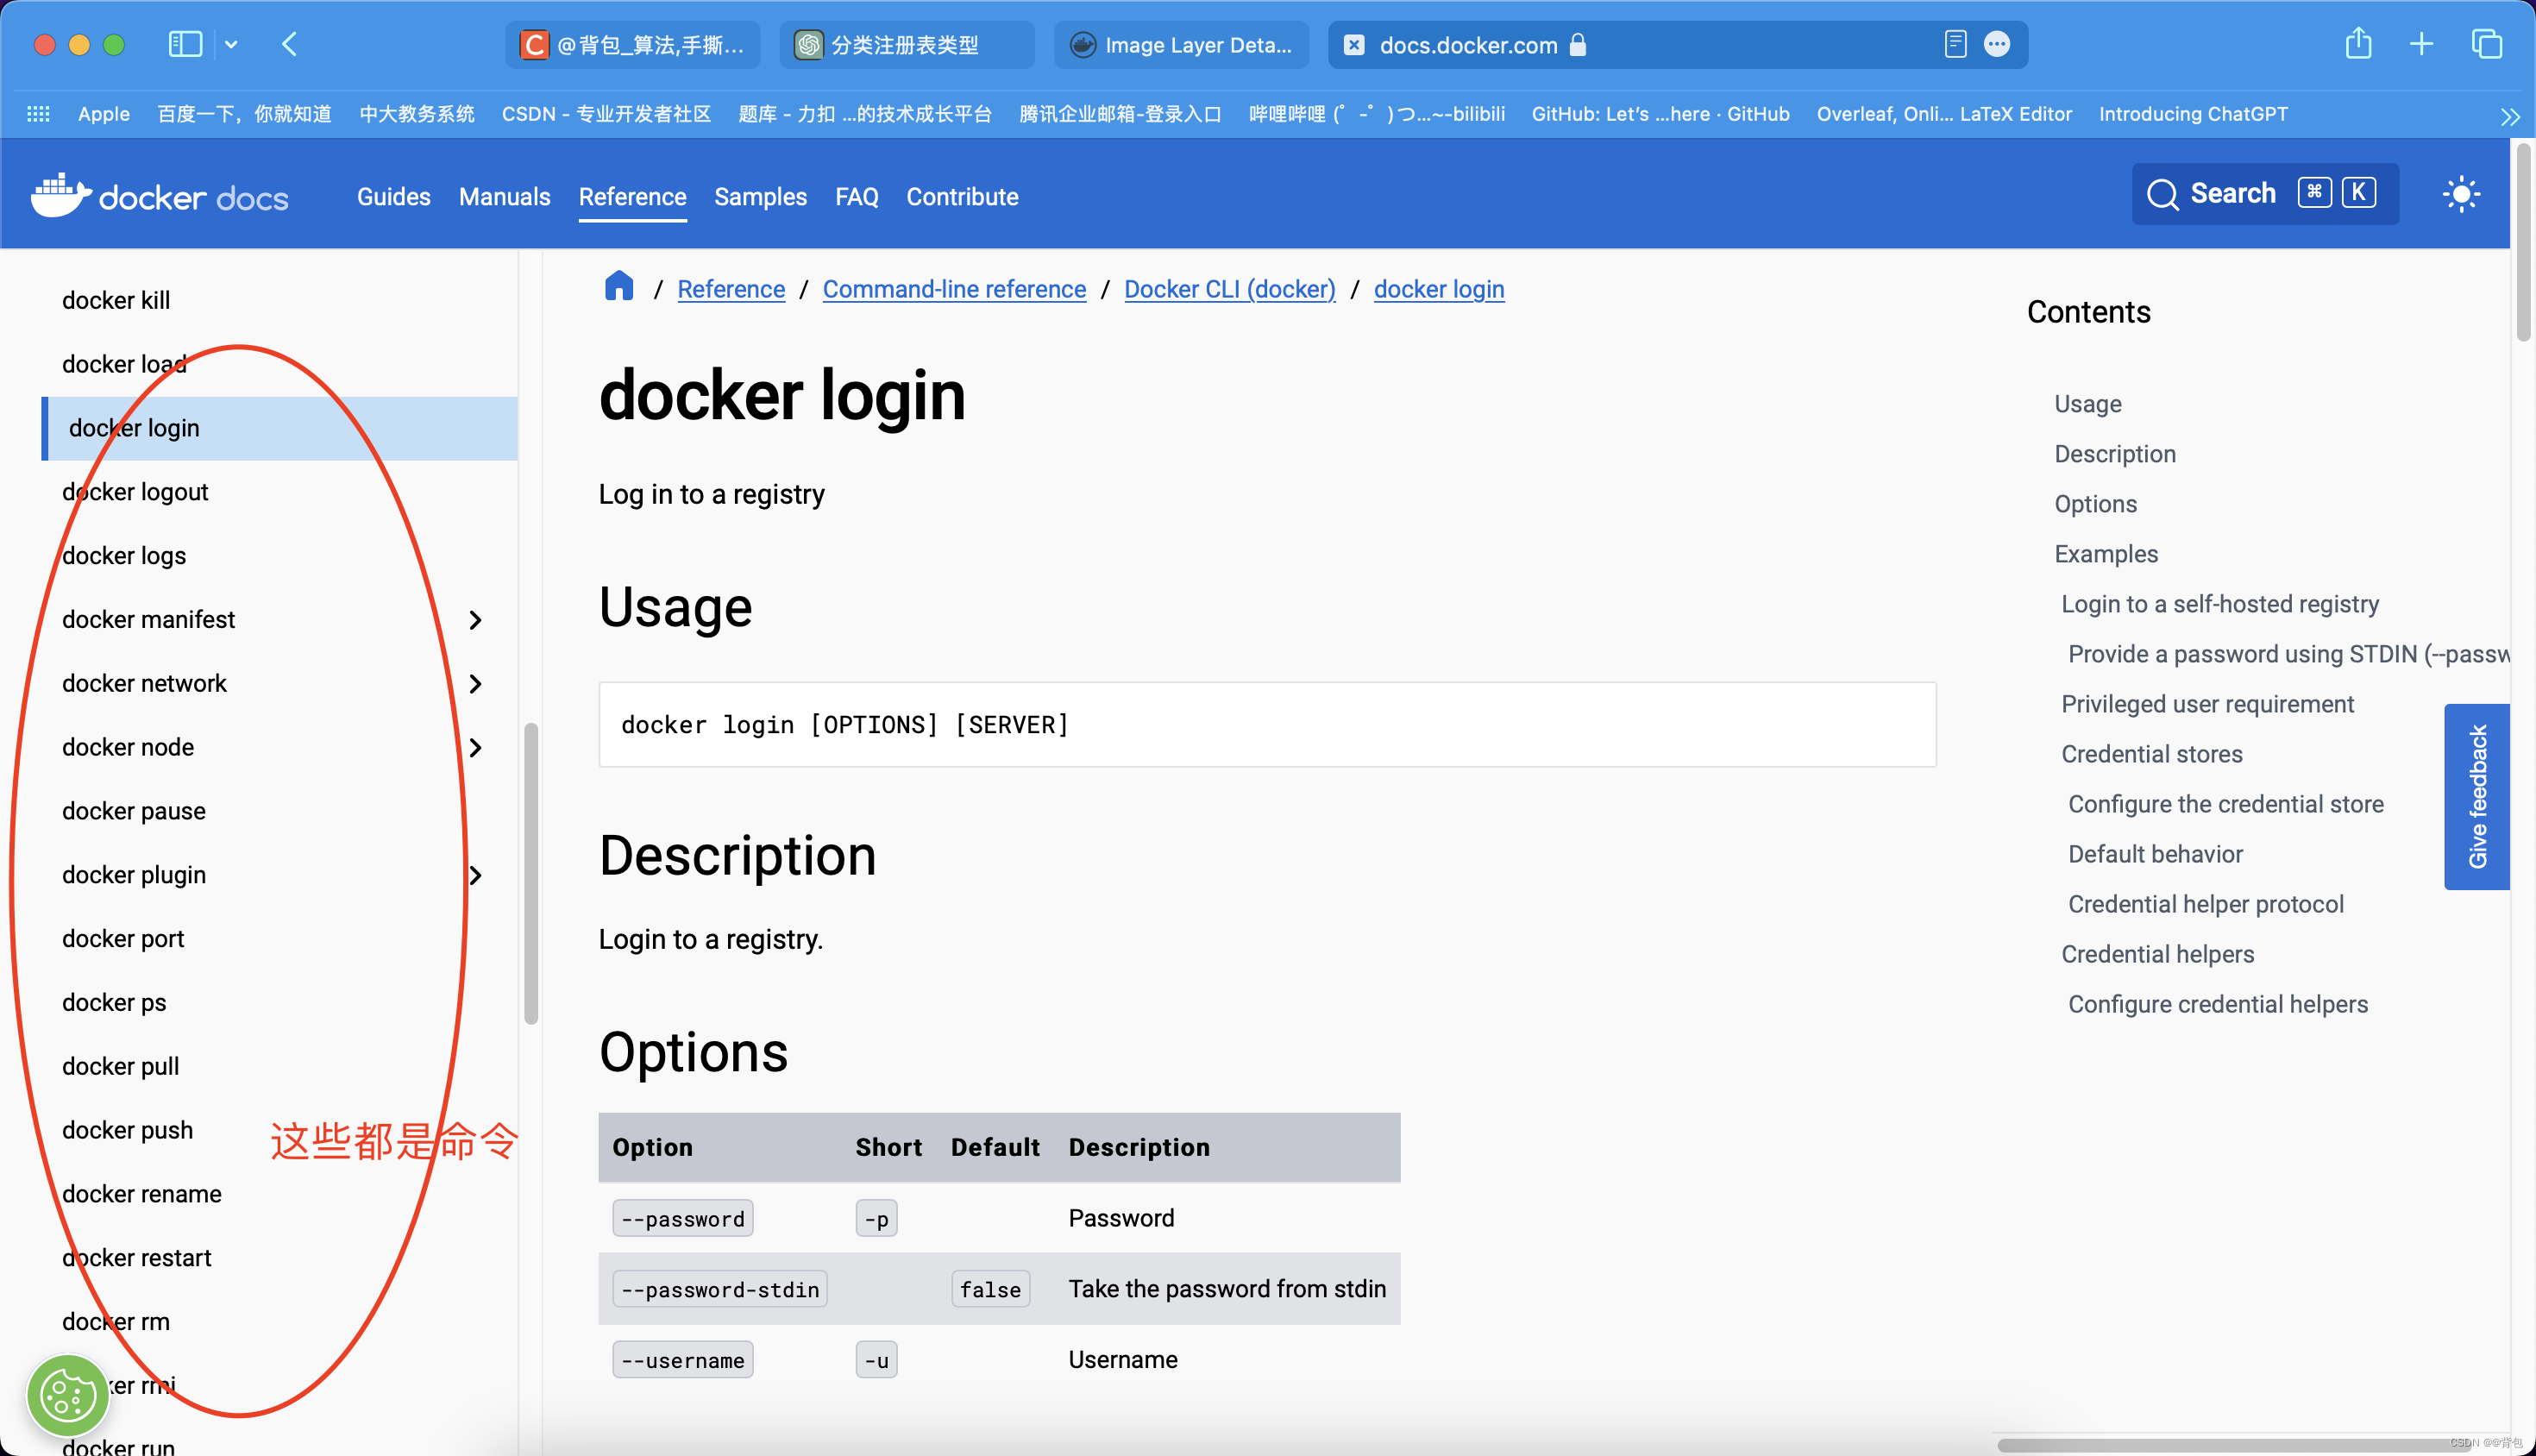The image size is (2536, 1456).
Task: Show more bookmarks chevron
Action: pyautogui.click(x=2509, y=116)
